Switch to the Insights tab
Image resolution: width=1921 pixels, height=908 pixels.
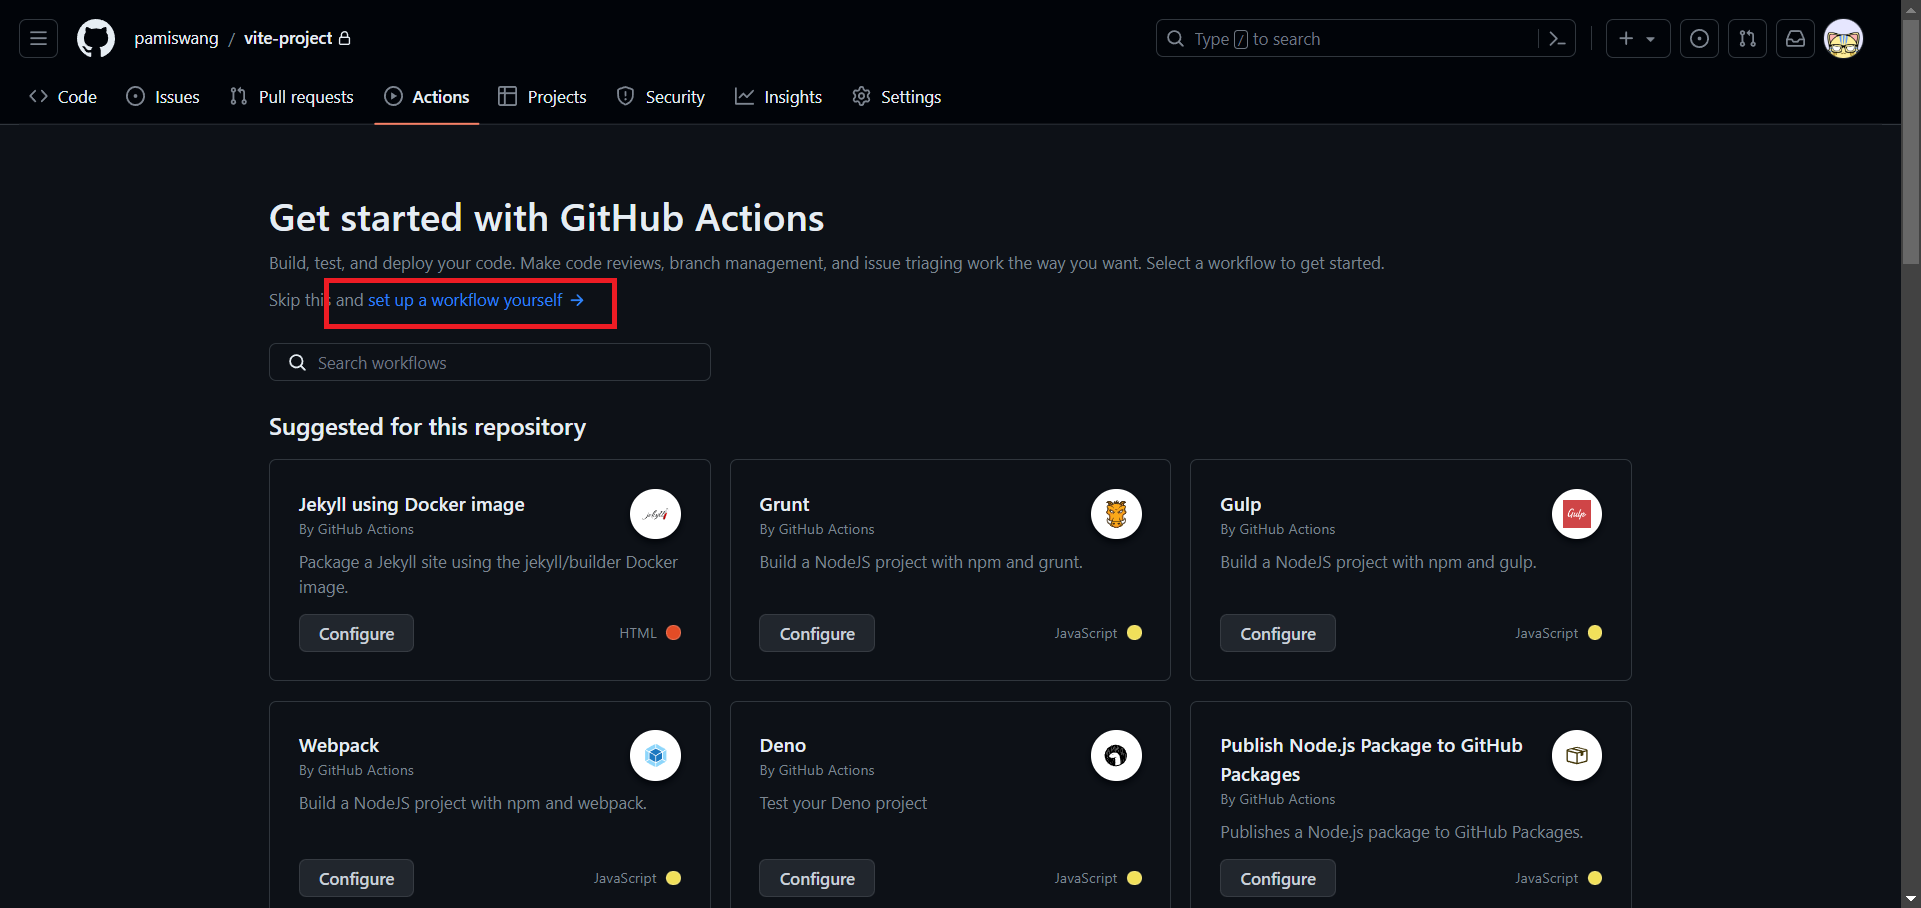(778, 97)
